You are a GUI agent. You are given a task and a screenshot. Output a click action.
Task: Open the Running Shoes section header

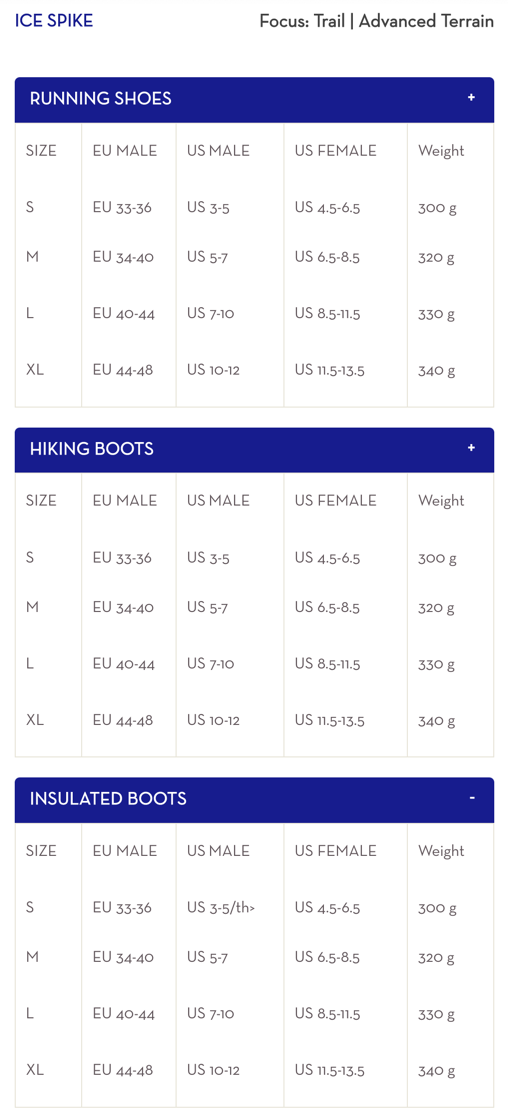tap(254, 99)
